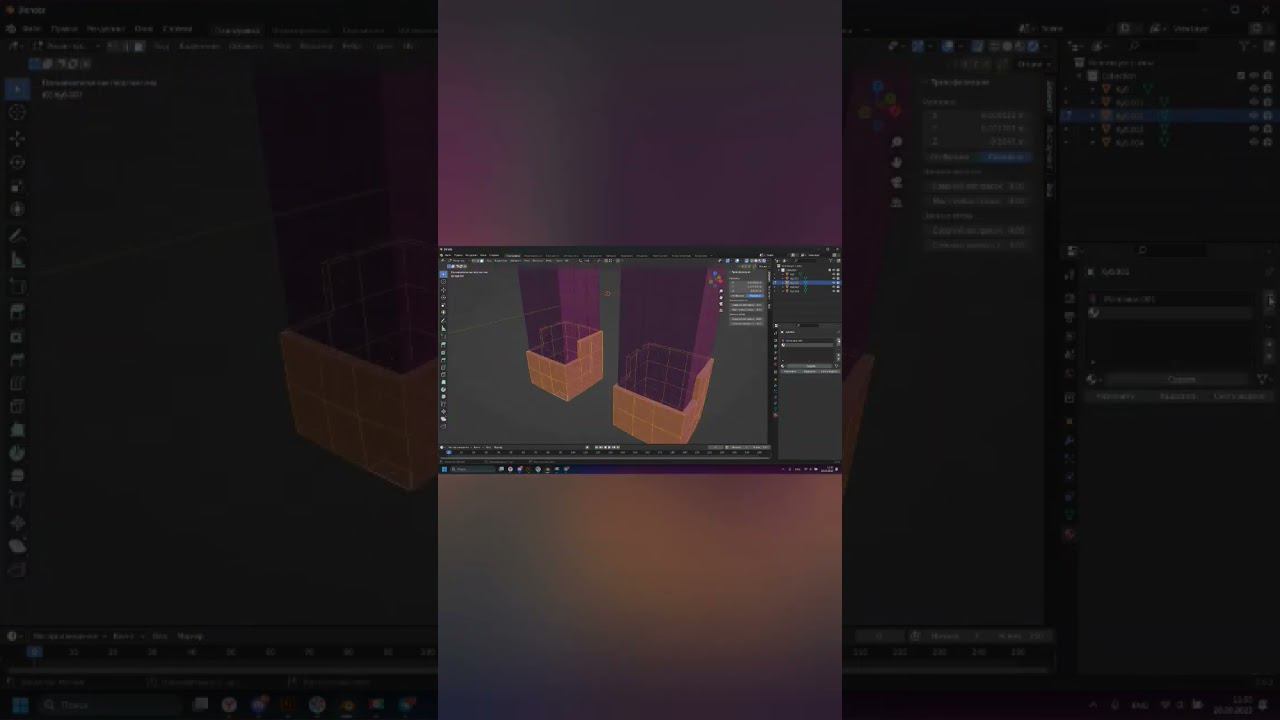The image size is (1280, 720).
Task: Select the Bevel tool in the sharp Blender window
Action: [x=444, y=360]
